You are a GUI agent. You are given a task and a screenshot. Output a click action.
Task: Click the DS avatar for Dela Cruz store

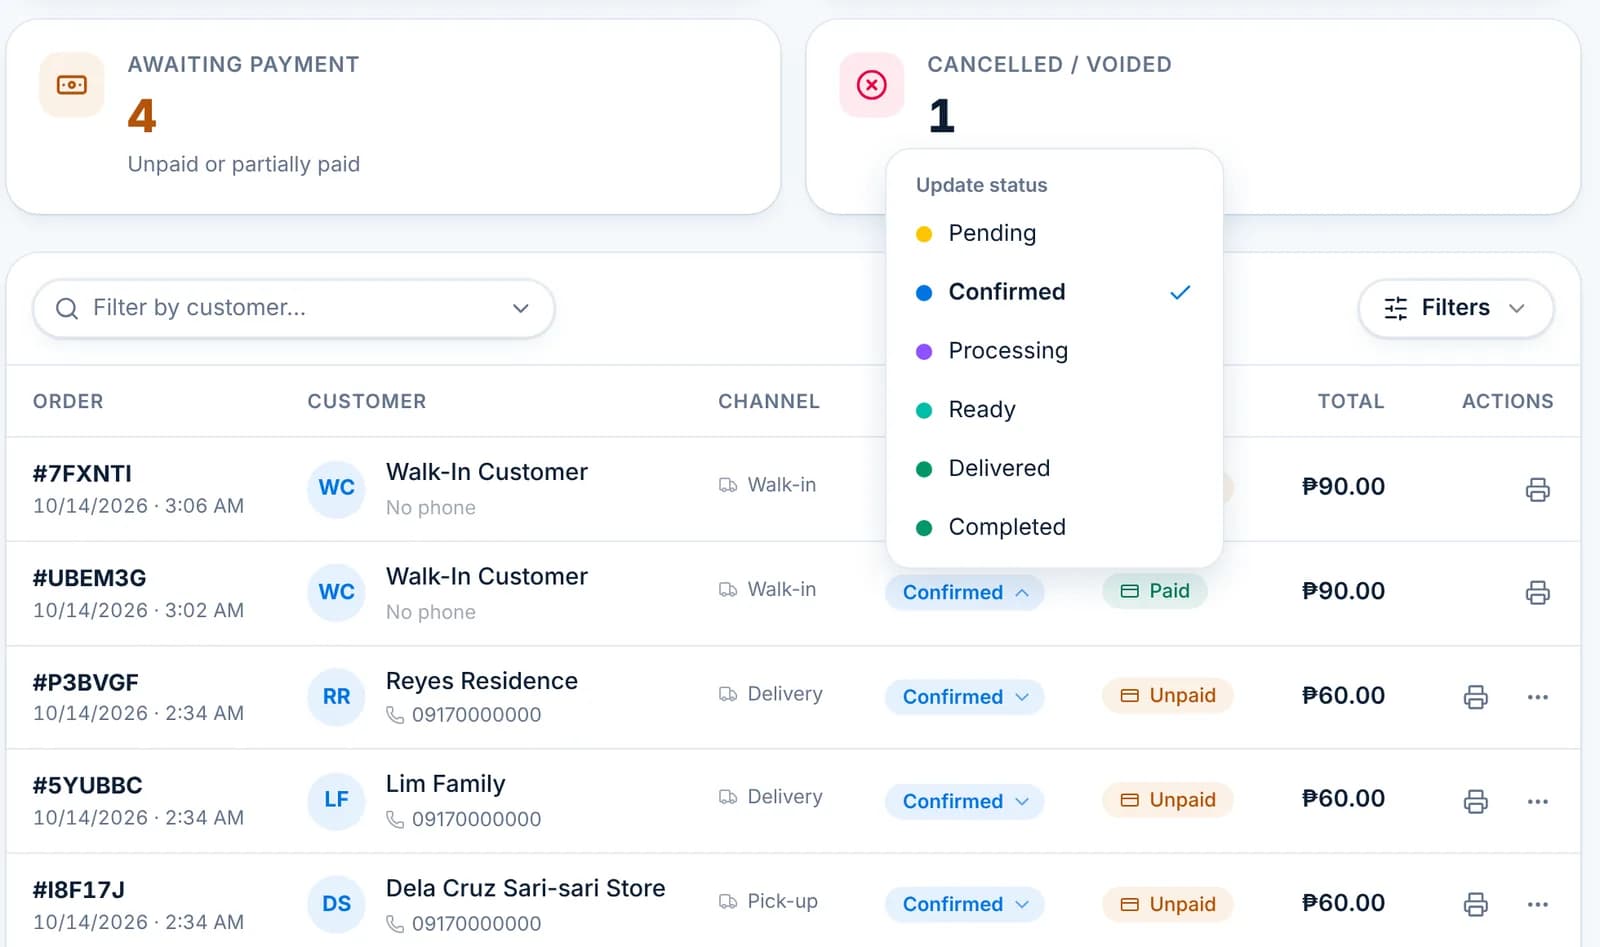(336, 904)
